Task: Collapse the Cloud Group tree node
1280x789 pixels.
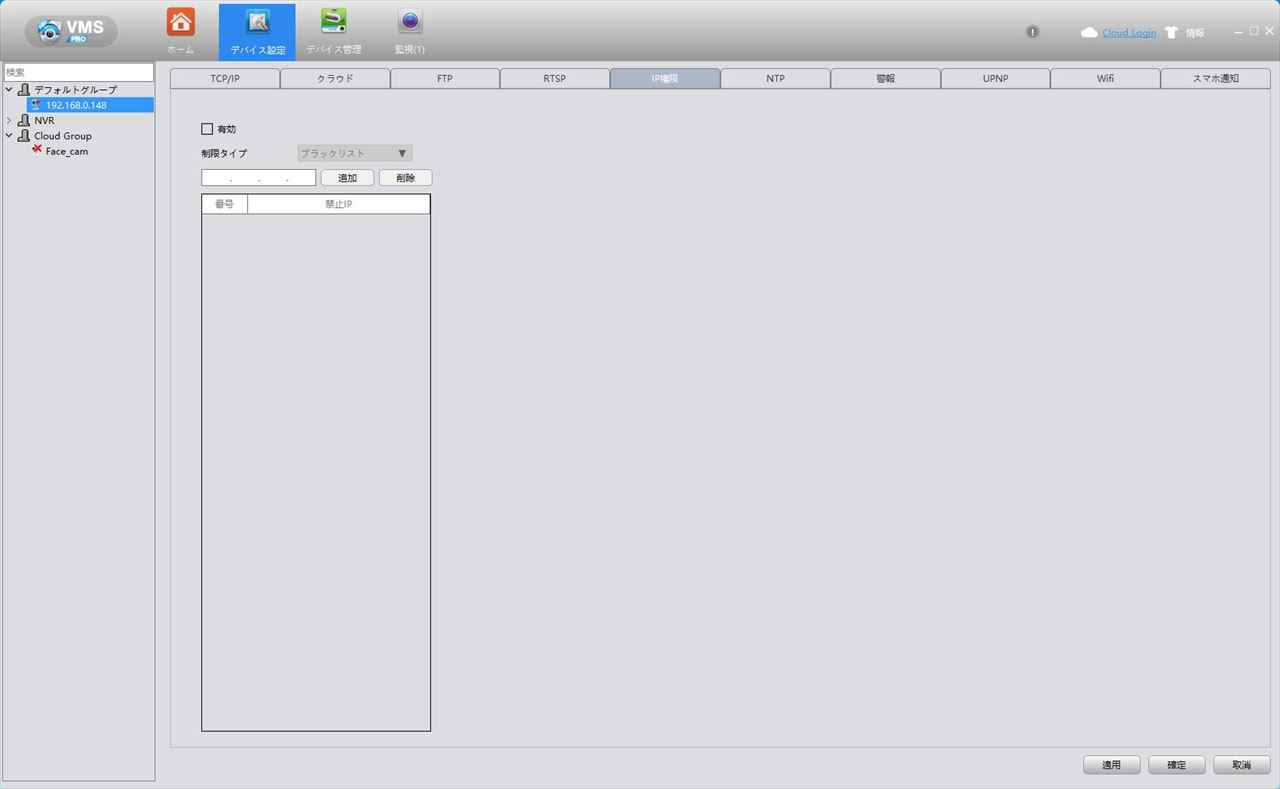Action: [x=9, y=135]
